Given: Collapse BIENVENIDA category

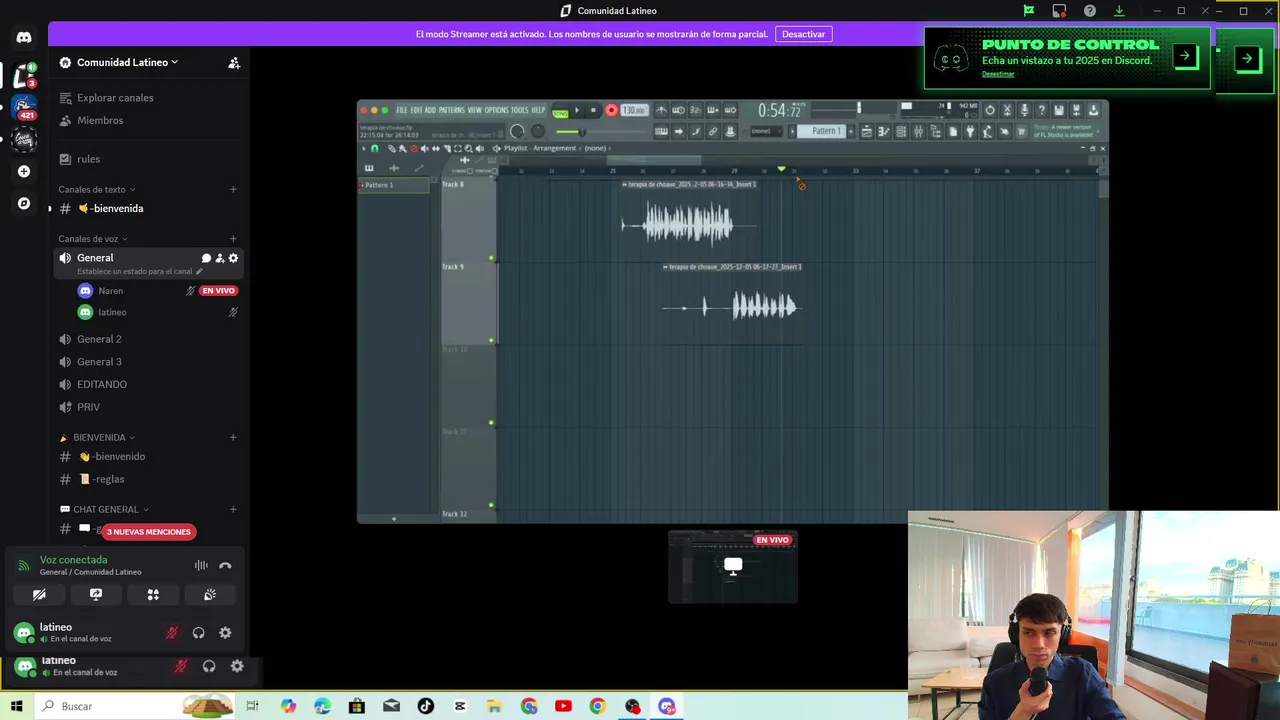Looking at the screenshot, I should point(99,437).
